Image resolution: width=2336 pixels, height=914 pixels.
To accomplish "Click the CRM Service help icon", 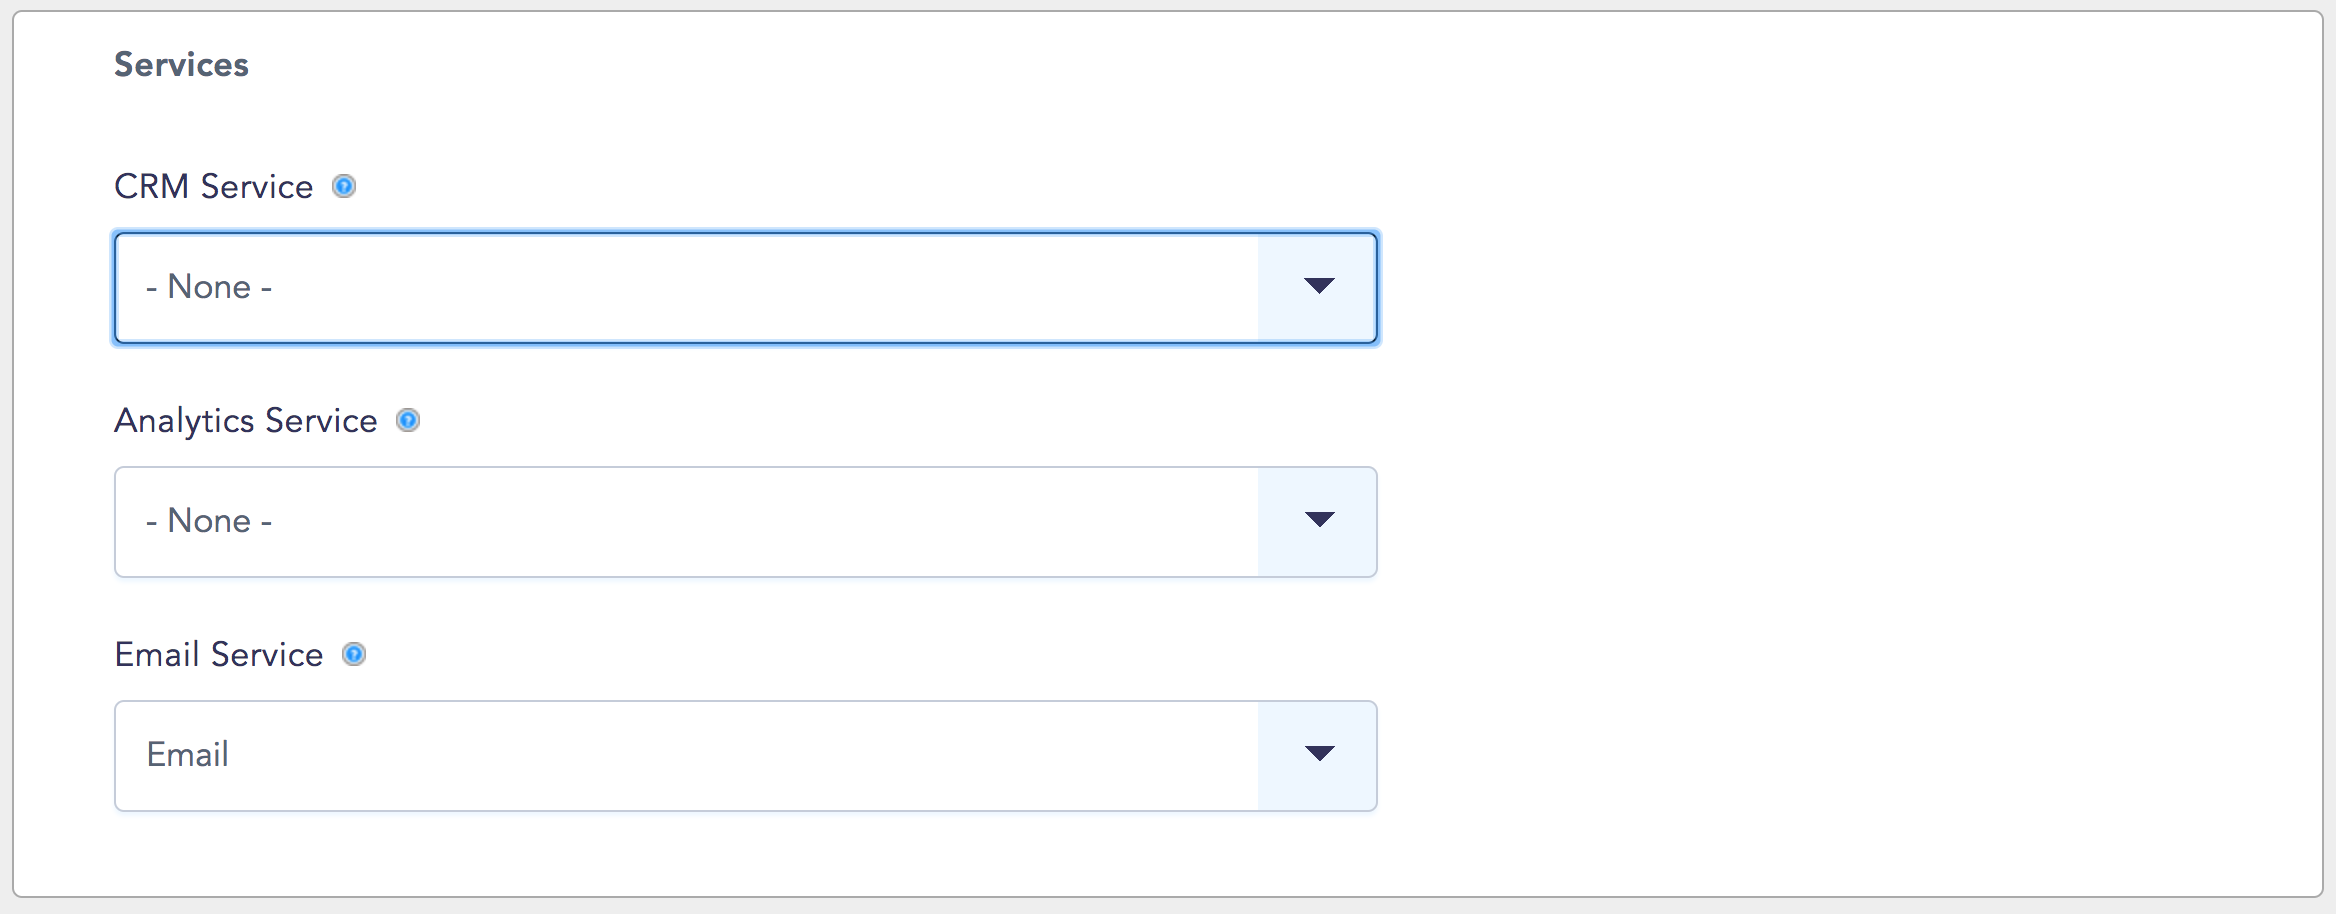I will pyautogui.click(x=344, y=186).
